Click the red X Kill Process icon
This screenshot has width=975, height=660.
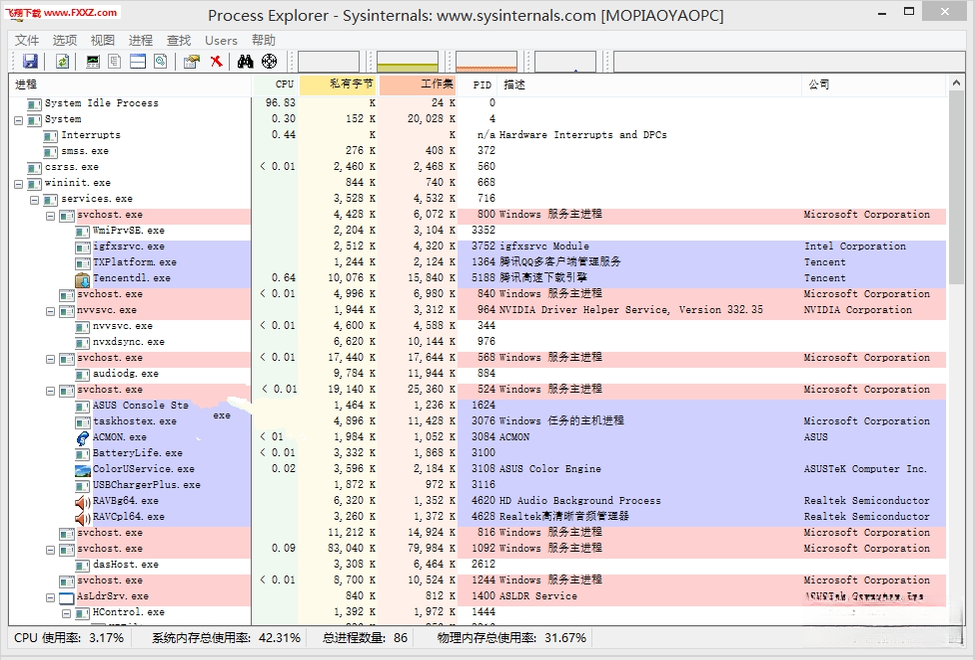(x=216, y=61)
